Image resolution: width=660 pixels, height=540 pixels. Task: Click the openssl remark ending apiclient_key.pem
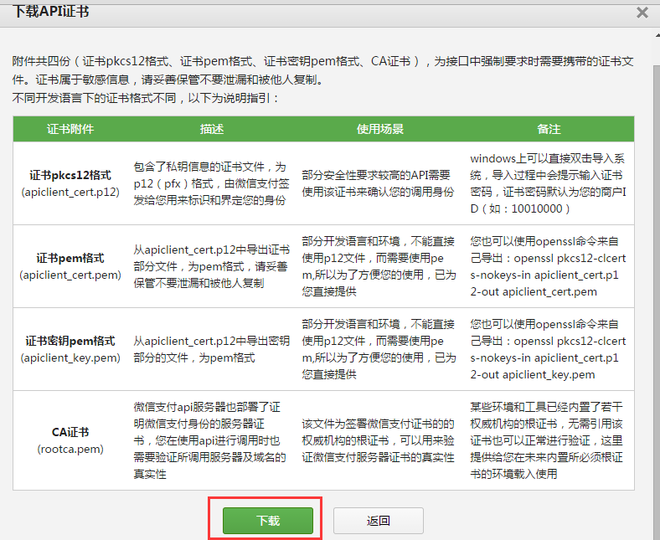coord(548,349)
